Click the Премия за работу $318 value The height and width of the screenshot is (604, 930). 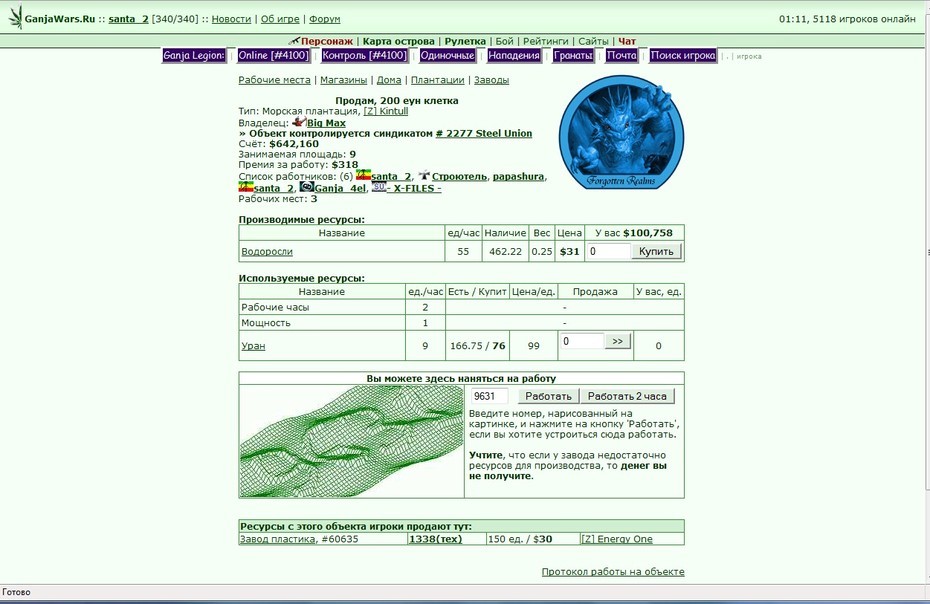tap(345, 165)
